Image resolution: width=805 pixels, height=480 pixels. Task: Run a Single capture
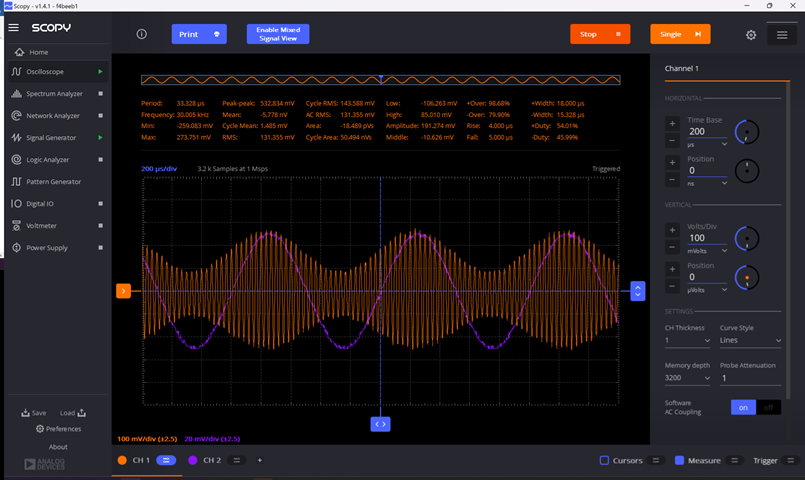click(680, 34)
